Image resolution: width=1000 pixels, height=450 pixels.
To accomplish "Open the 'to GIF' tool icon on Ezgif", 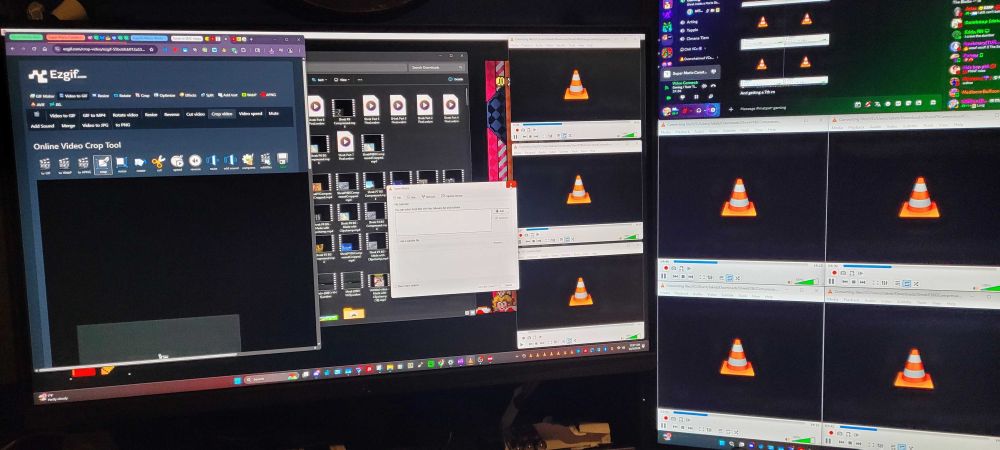I will (x=45, y=163).
